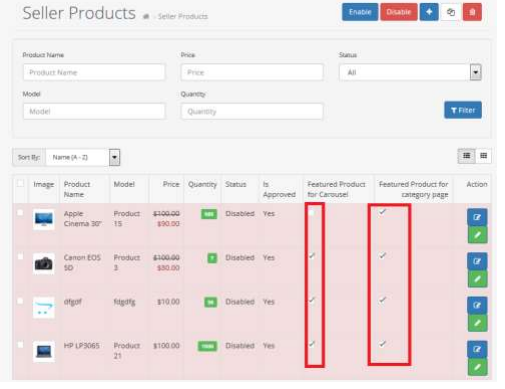
Task: Open the Status All dropdown
Action: point(410,72)
